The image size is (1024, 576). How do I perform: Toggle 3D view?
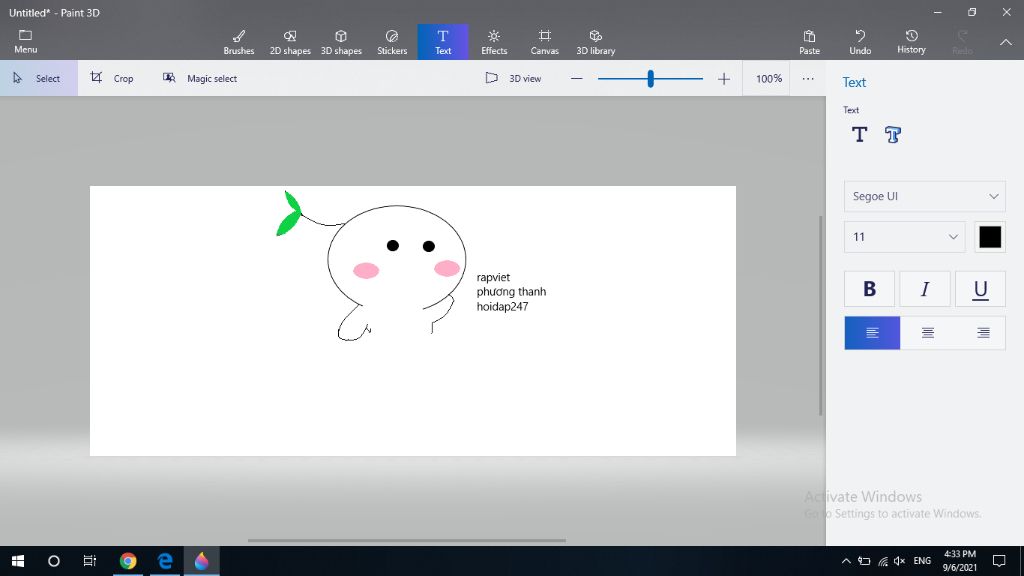513,78
